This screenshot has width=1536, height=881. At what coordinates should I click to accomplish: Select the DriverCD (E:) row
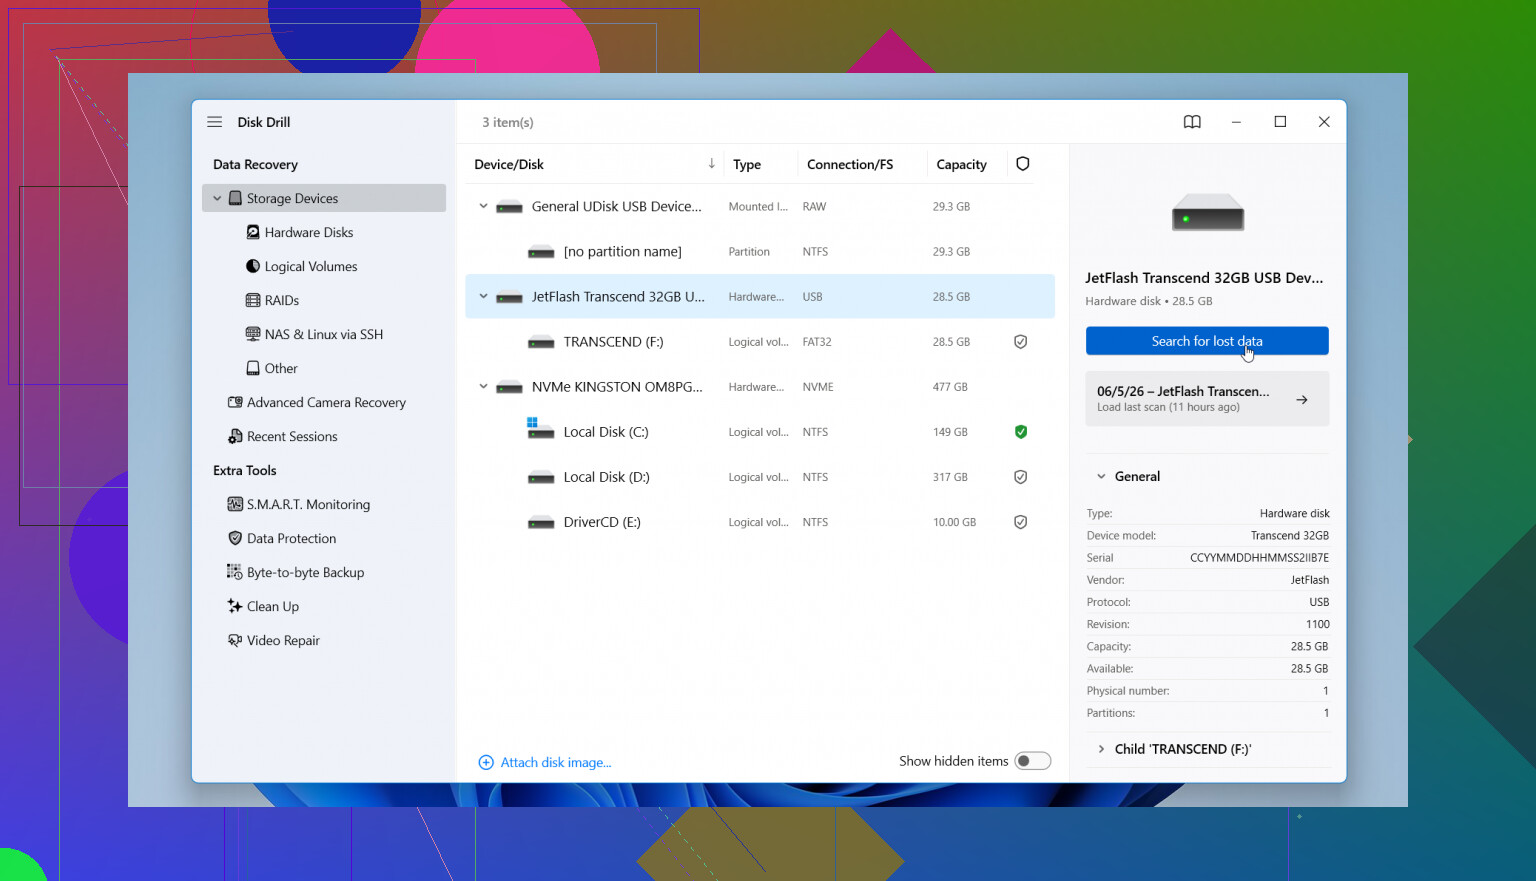pyautogui.click(x=760, y=522)
